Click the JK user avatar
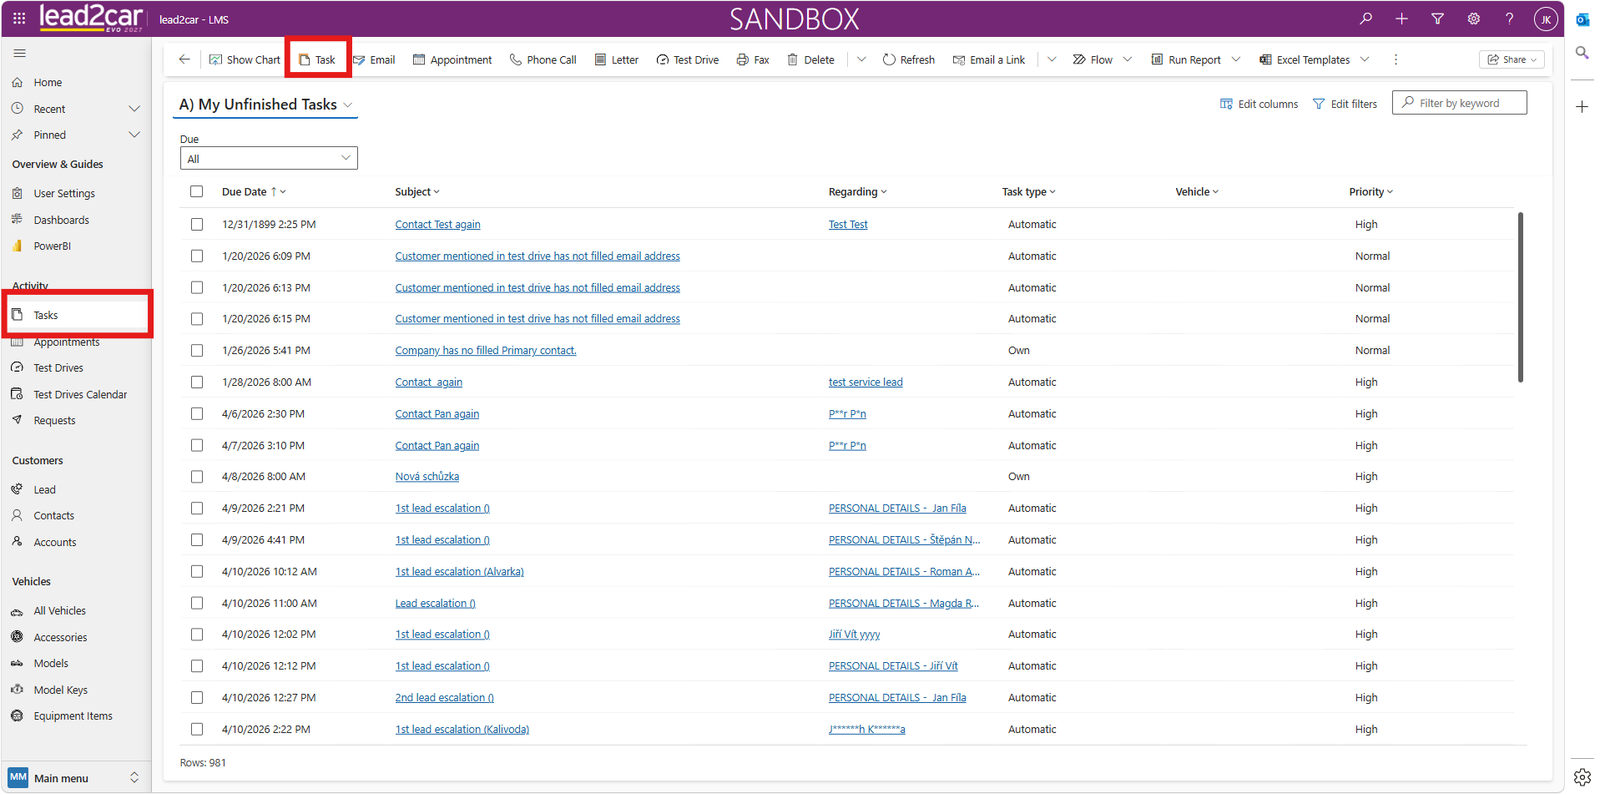This screenshot has height=795, width=1600. click(x=1545, y=19)
